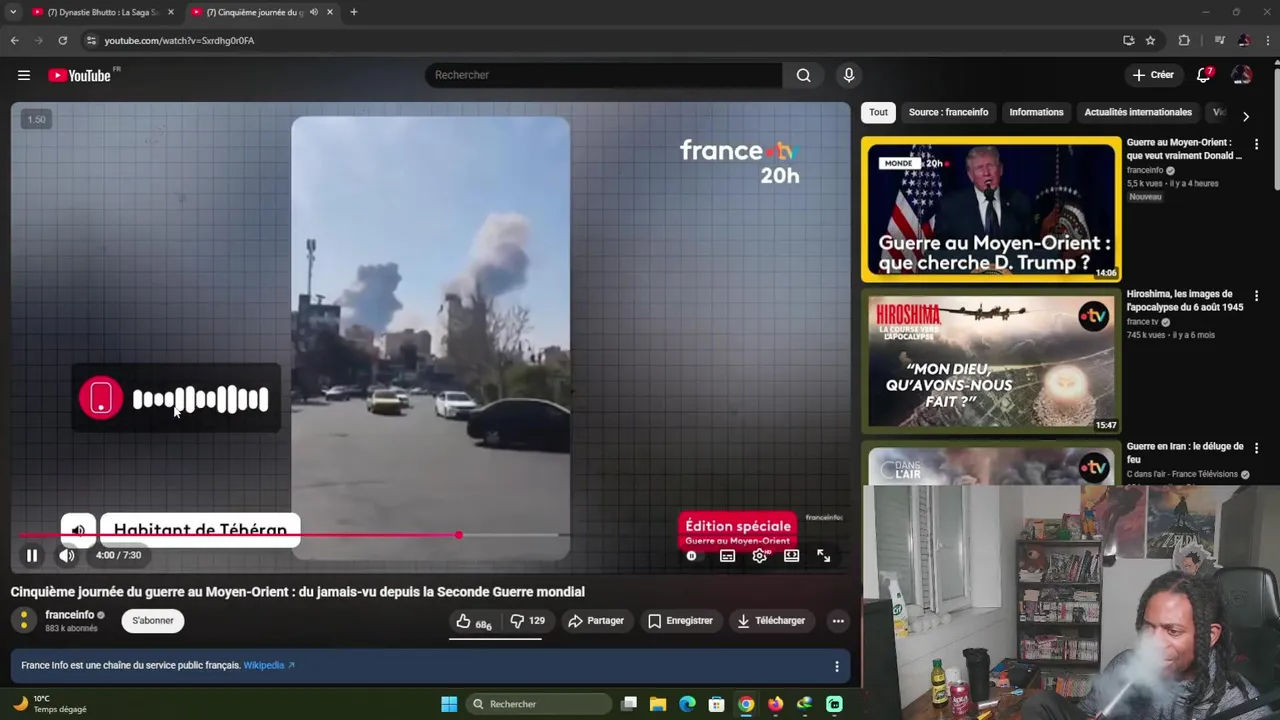The image size is (1280, 720).
Task: Toggle subtitles in the player
Action: click(727, 556)
